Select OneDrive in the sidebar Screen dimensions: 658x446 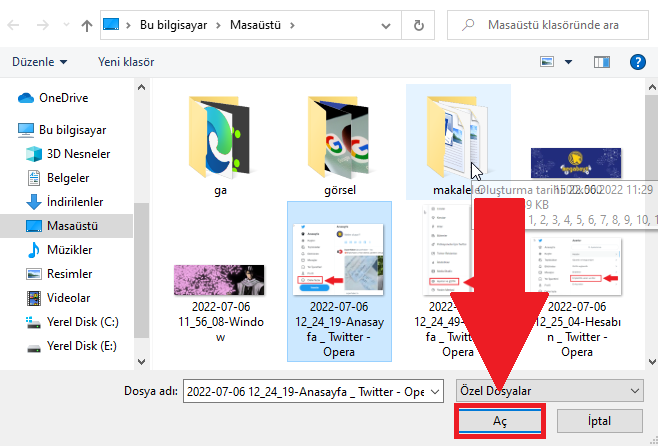tap(64, 98)
